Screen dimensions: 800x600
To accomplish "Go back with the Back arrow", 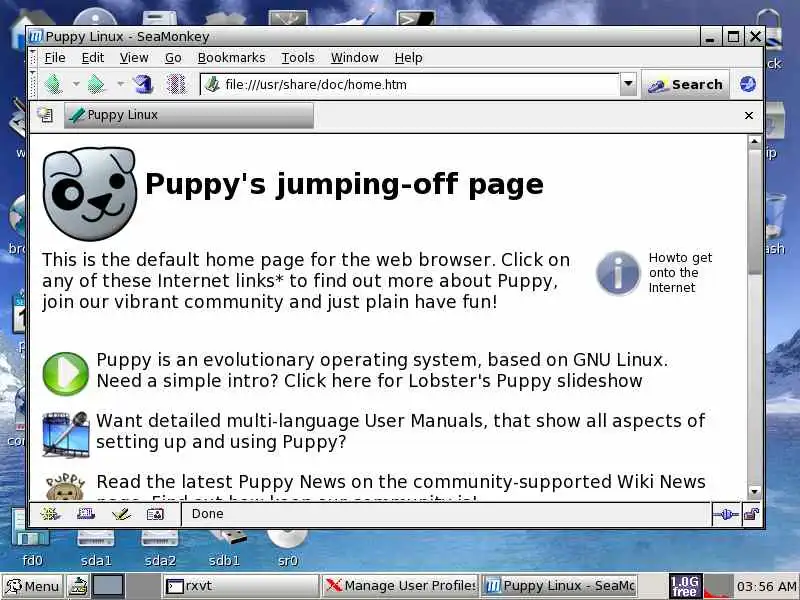I will [53, 84].
